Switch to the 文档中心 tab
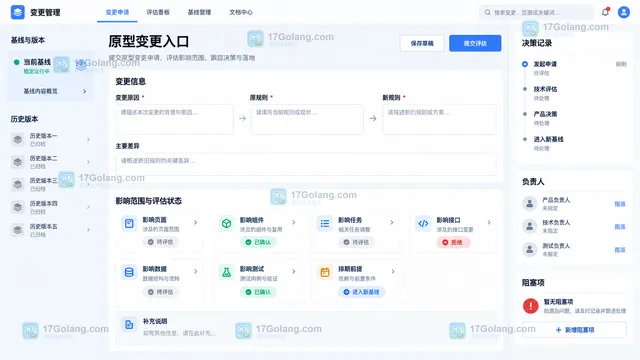This screenshot has height=360, width=640. (241, 12)
